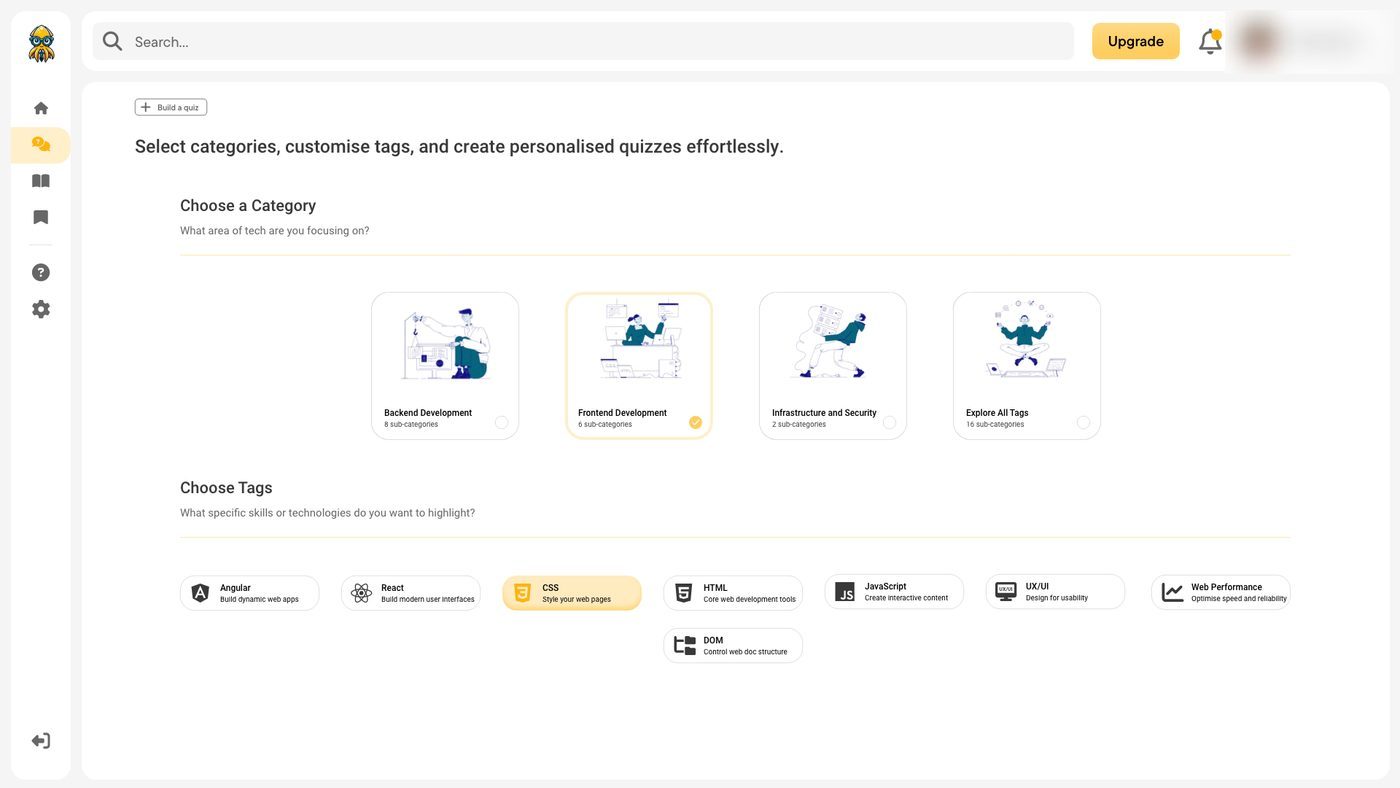1400x788 pixels.
Task: Open the bookmarks icon in sidebar
Action: [41, 217]
